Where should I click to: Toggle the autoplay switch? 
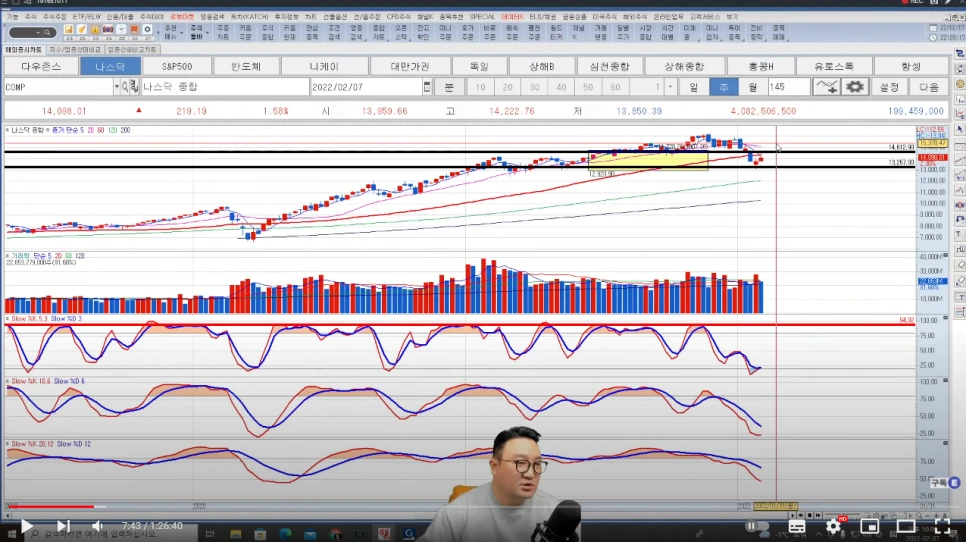pyautogui.click(x=758, y=527)
